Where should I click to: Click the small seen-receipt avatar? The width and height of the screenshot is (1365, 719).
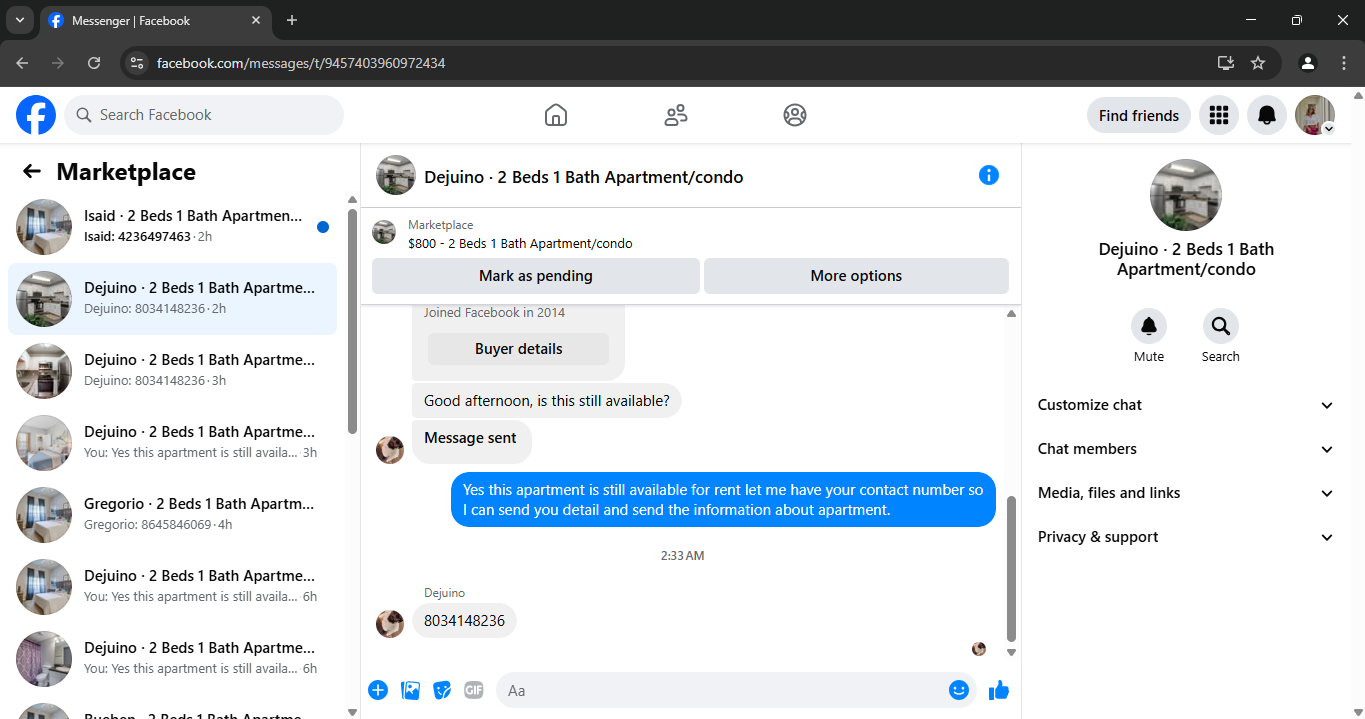pyautogui.click(x=979, y=649)
